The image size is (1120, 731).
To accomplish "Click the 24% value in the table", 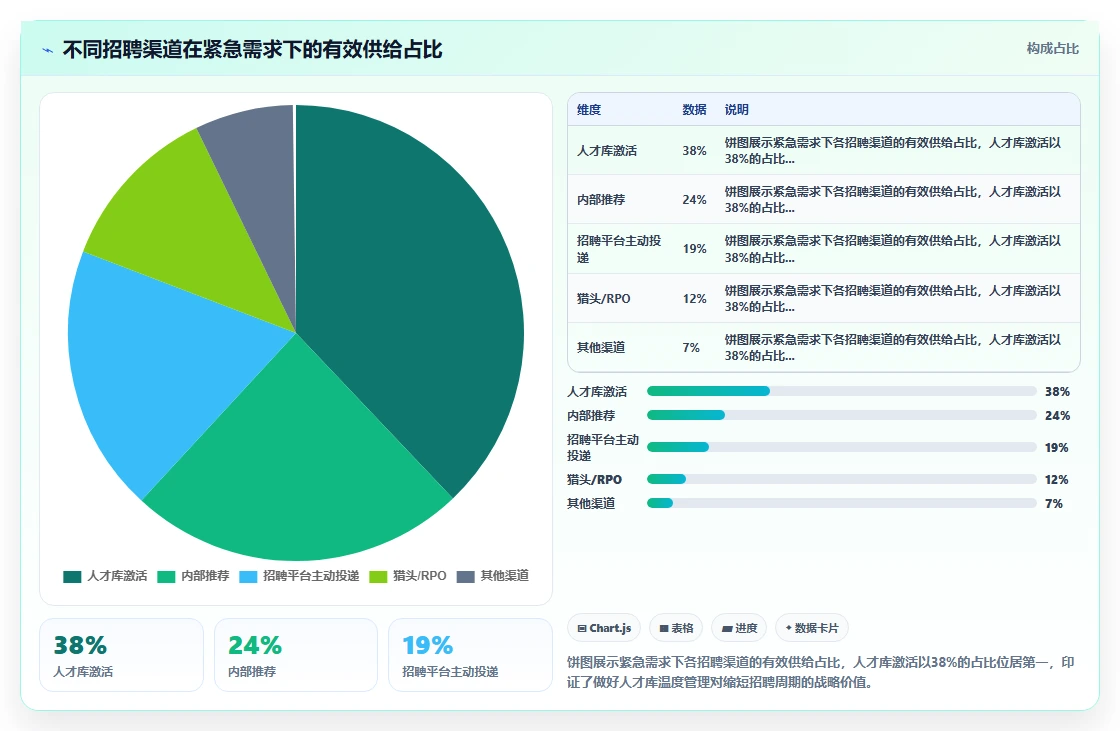I will (x=694, y=200).
